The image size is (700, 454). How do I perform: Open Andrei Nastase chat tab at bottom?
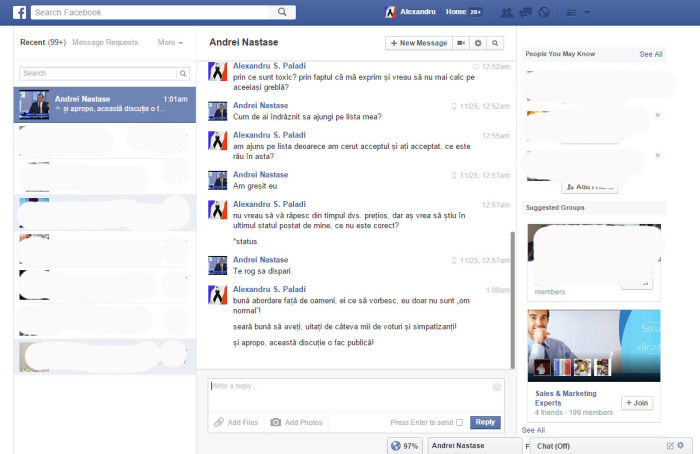pyautogui.click(x=475, y=446)
